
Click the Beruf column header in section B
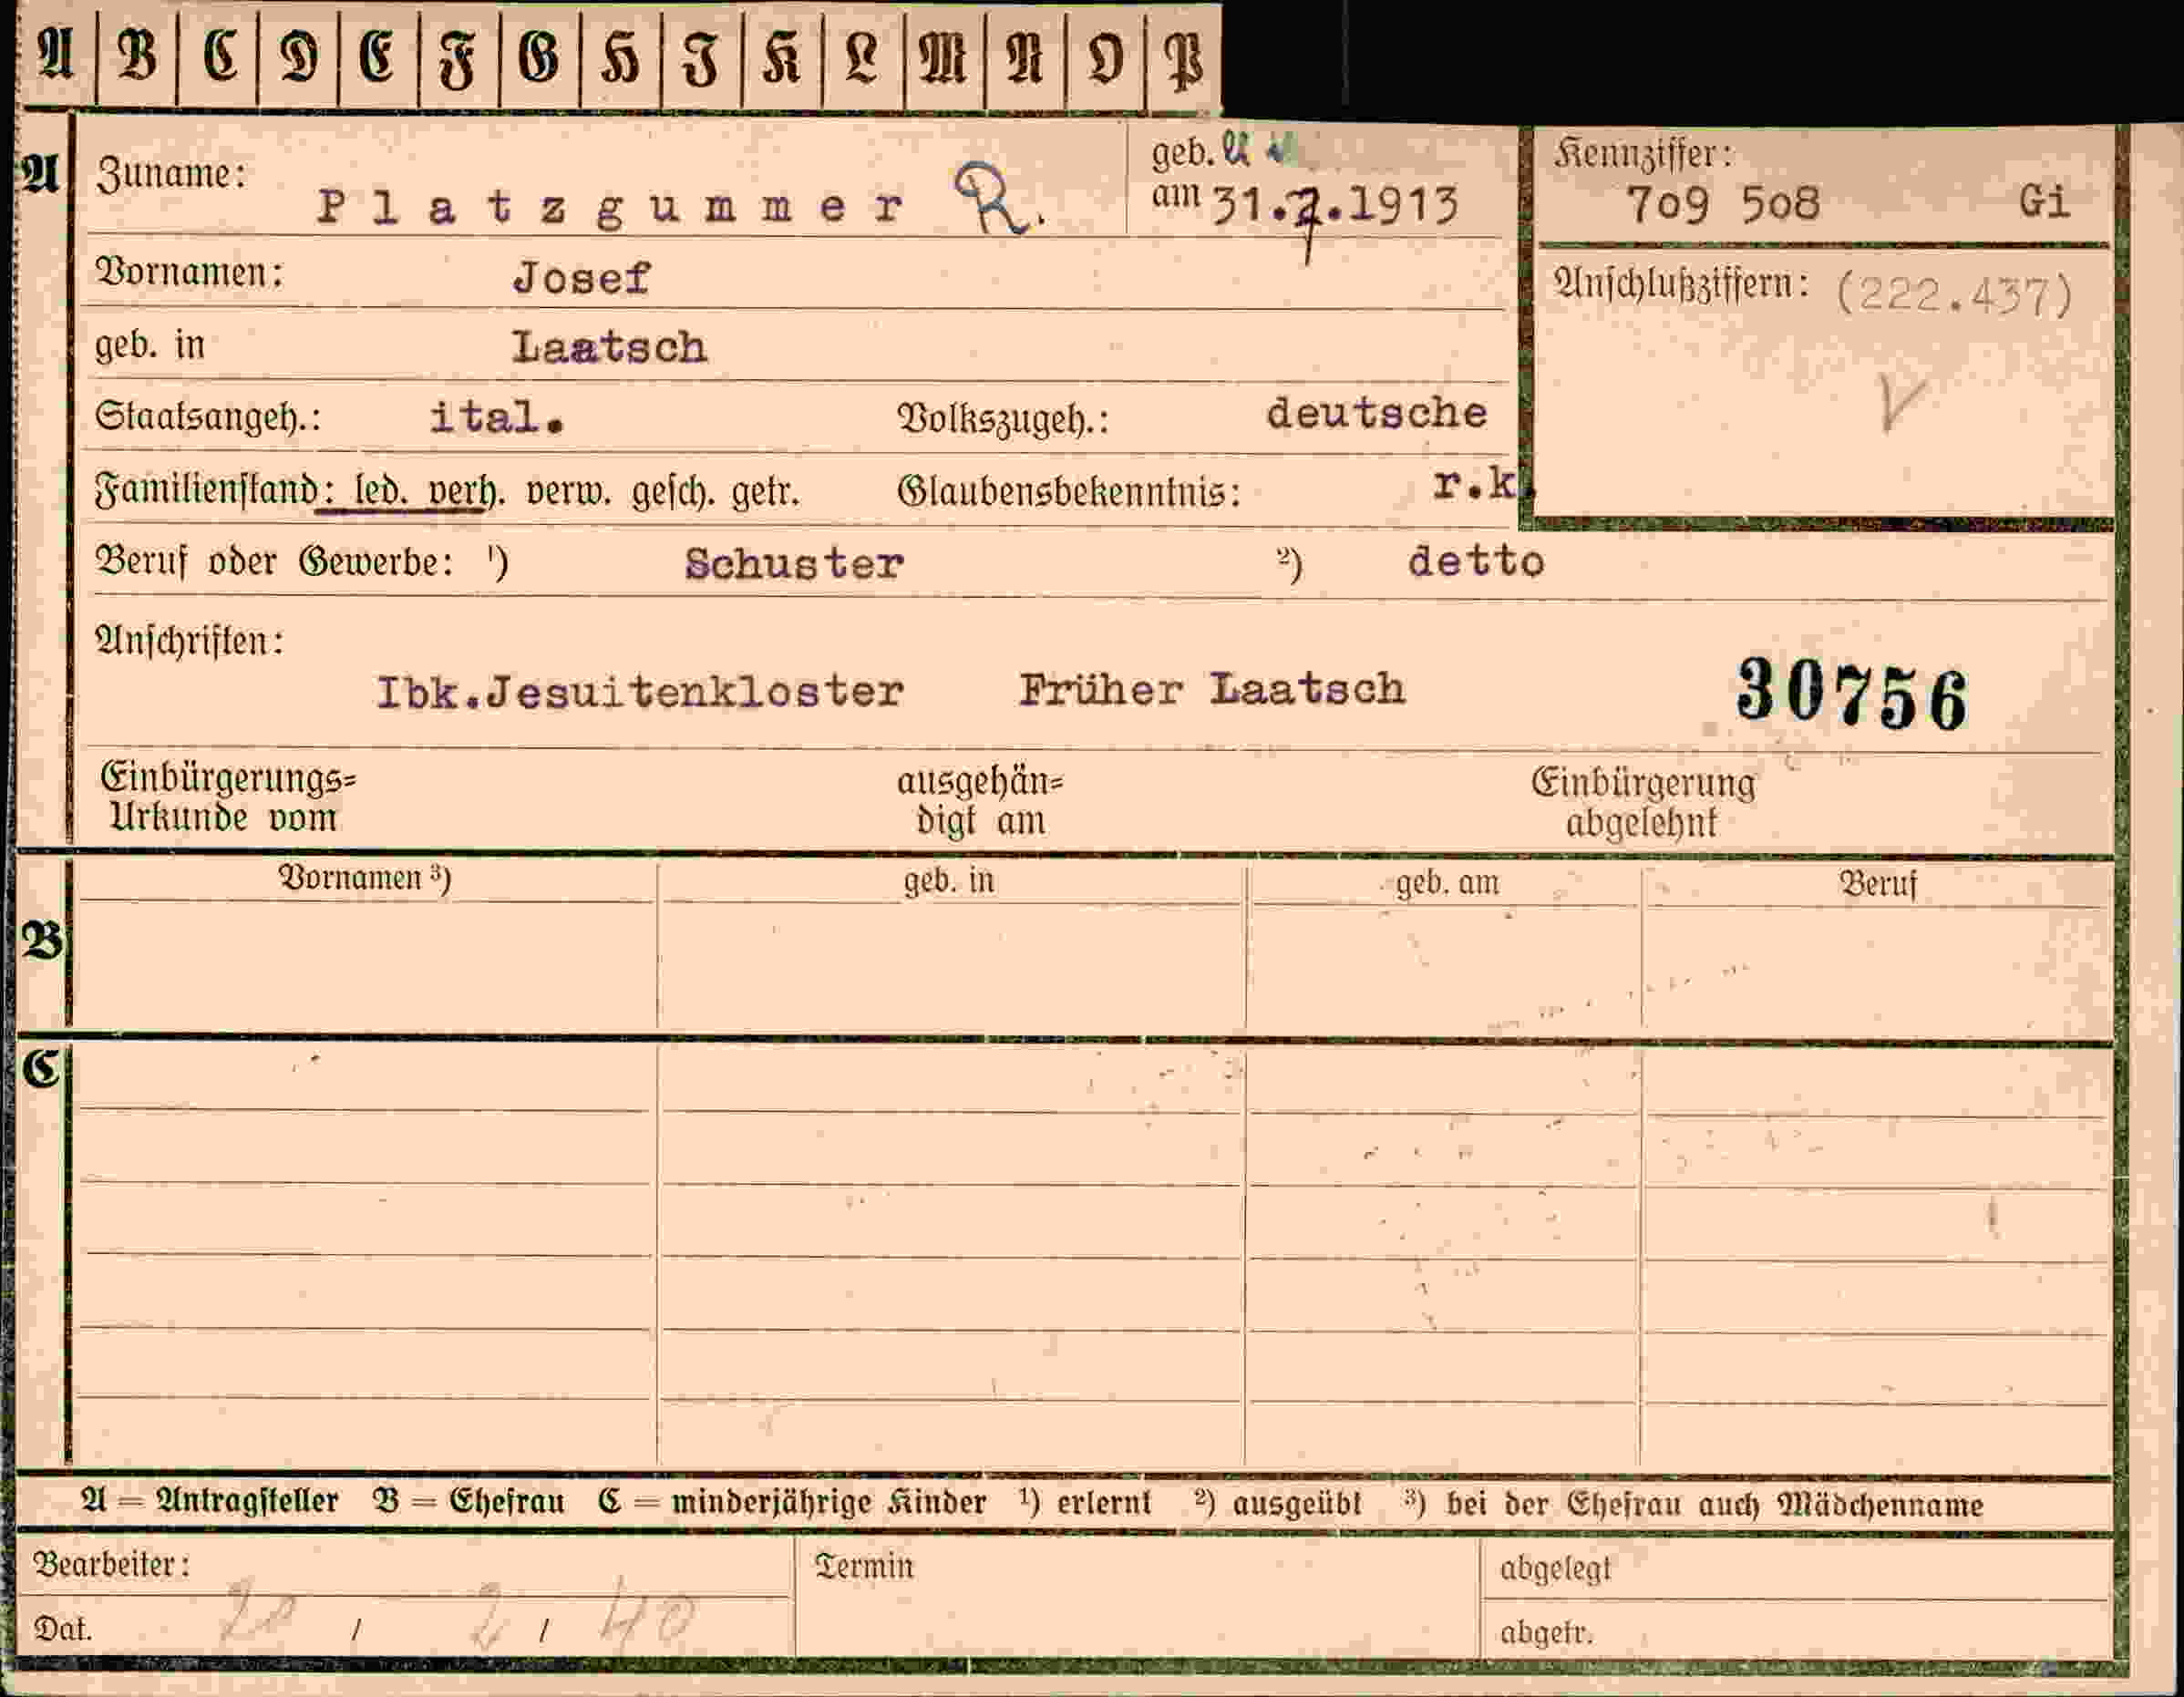1878,884
